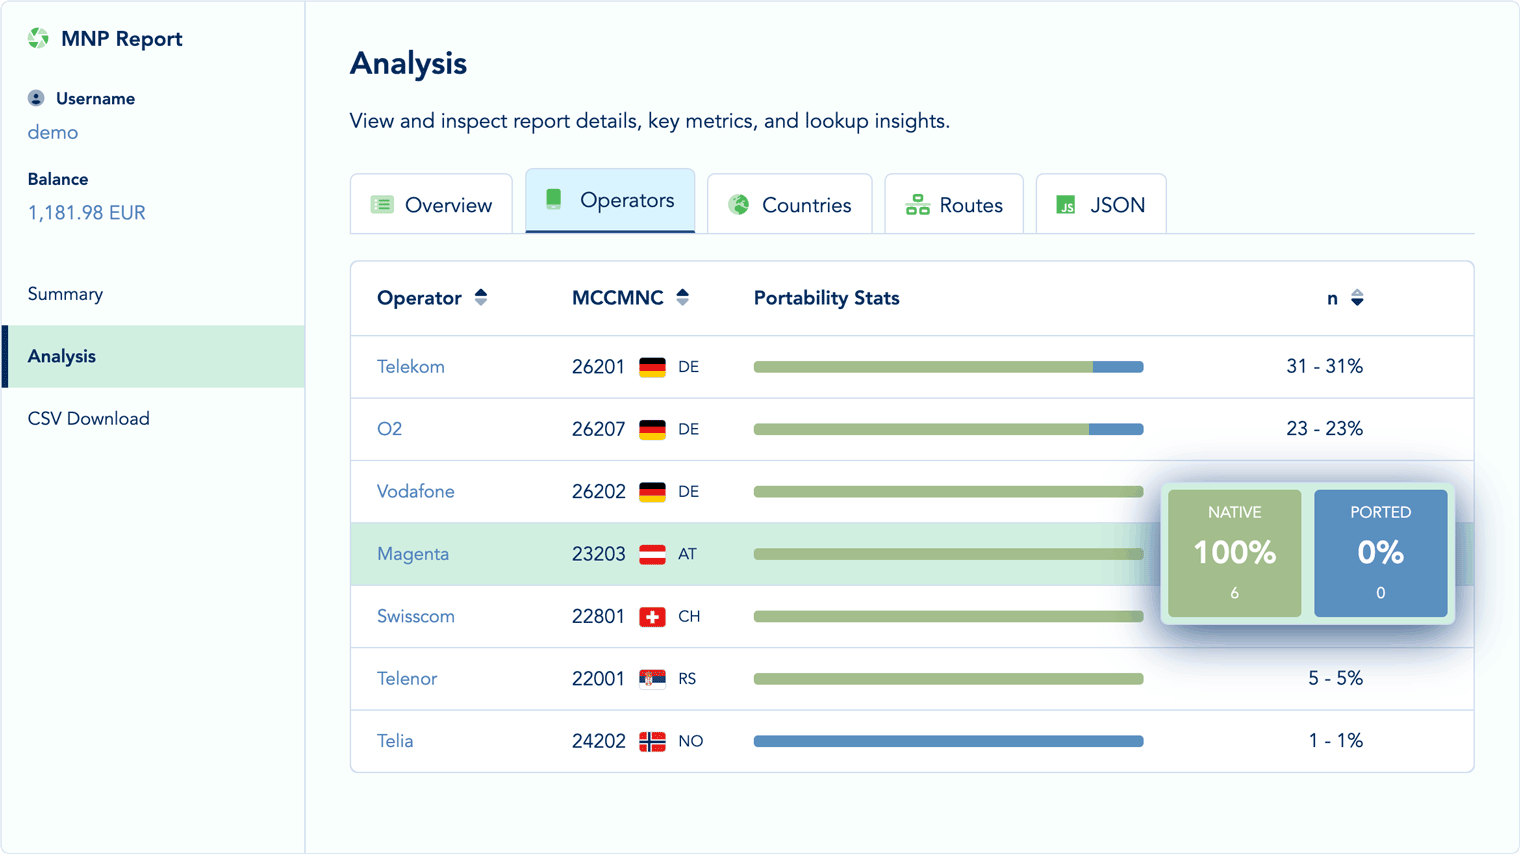
Task: Navigate to CSV Download in the sidebar
Action: point(88,418)
